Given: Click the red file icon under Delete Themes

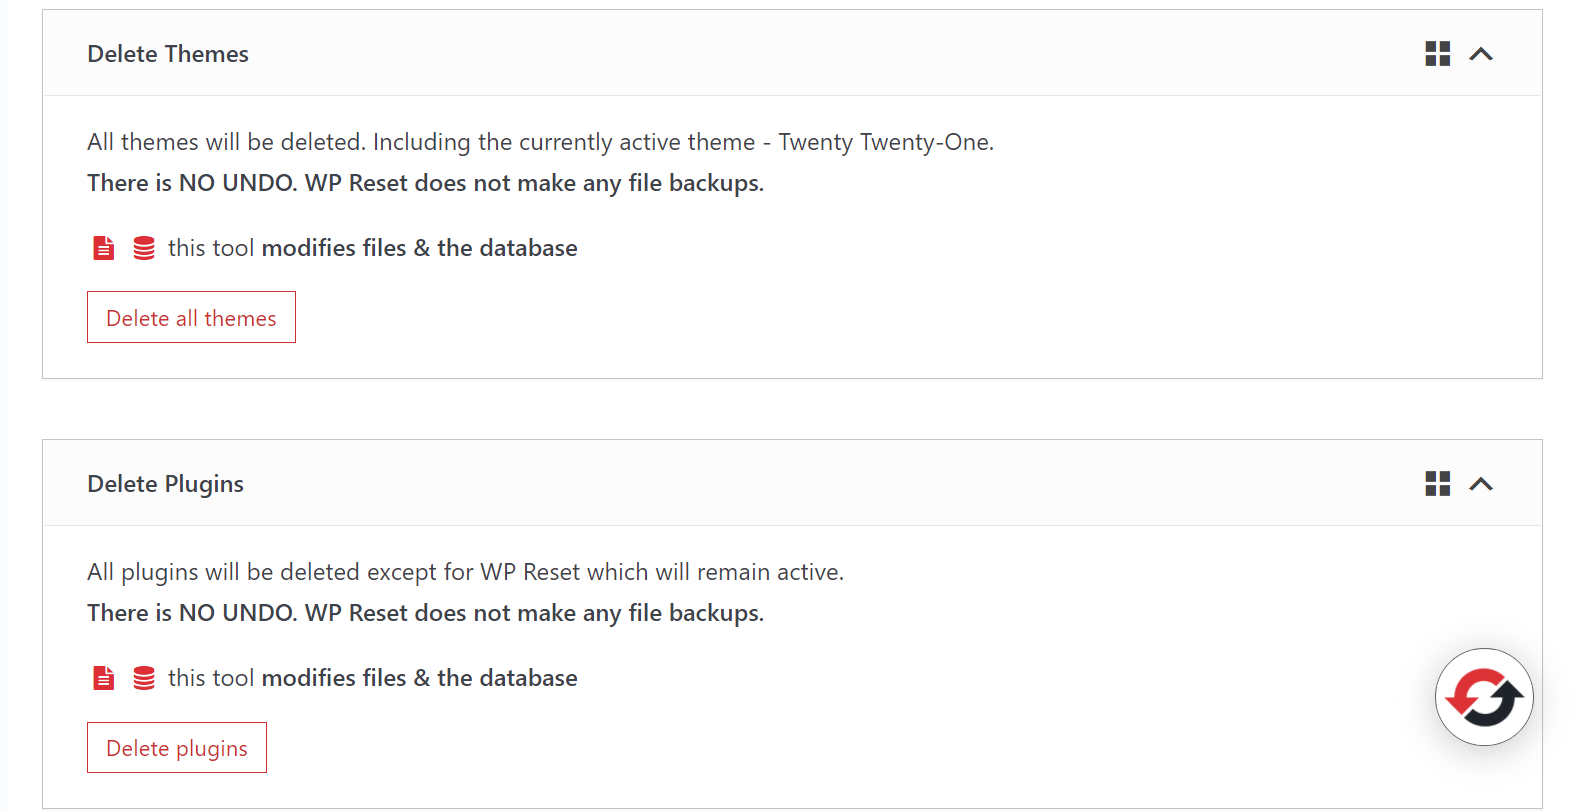Looking at the screenshot, I should pos(104,248).
